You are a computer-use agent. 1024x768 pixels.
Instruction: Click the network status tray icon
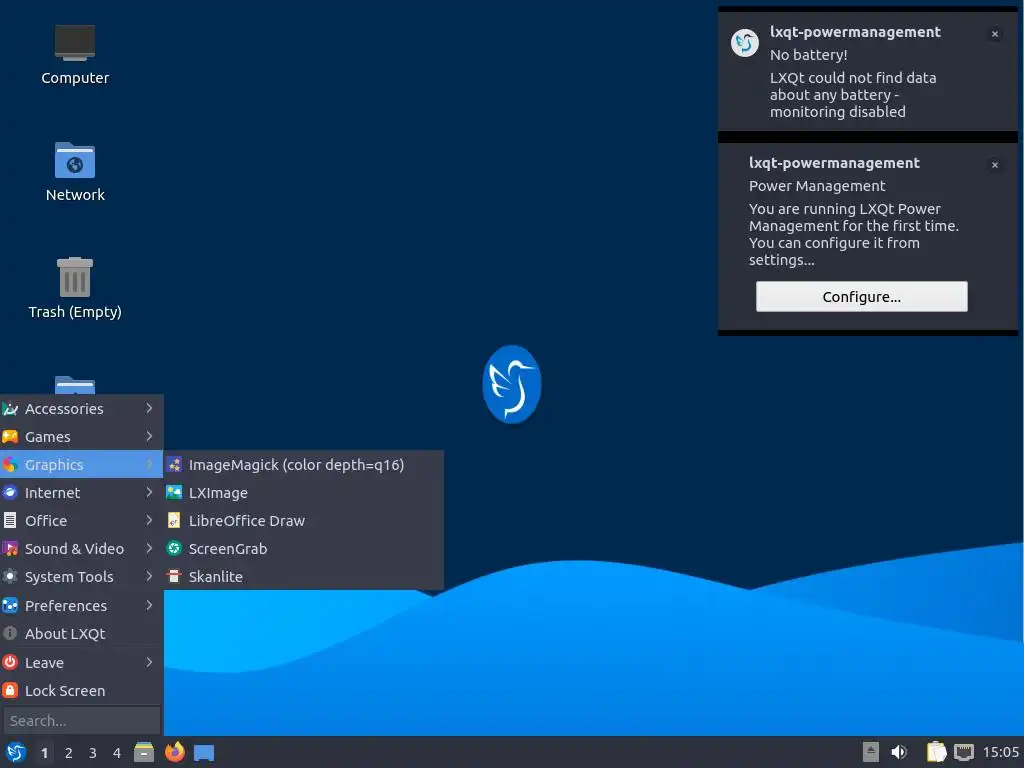[x=963, y=752]
